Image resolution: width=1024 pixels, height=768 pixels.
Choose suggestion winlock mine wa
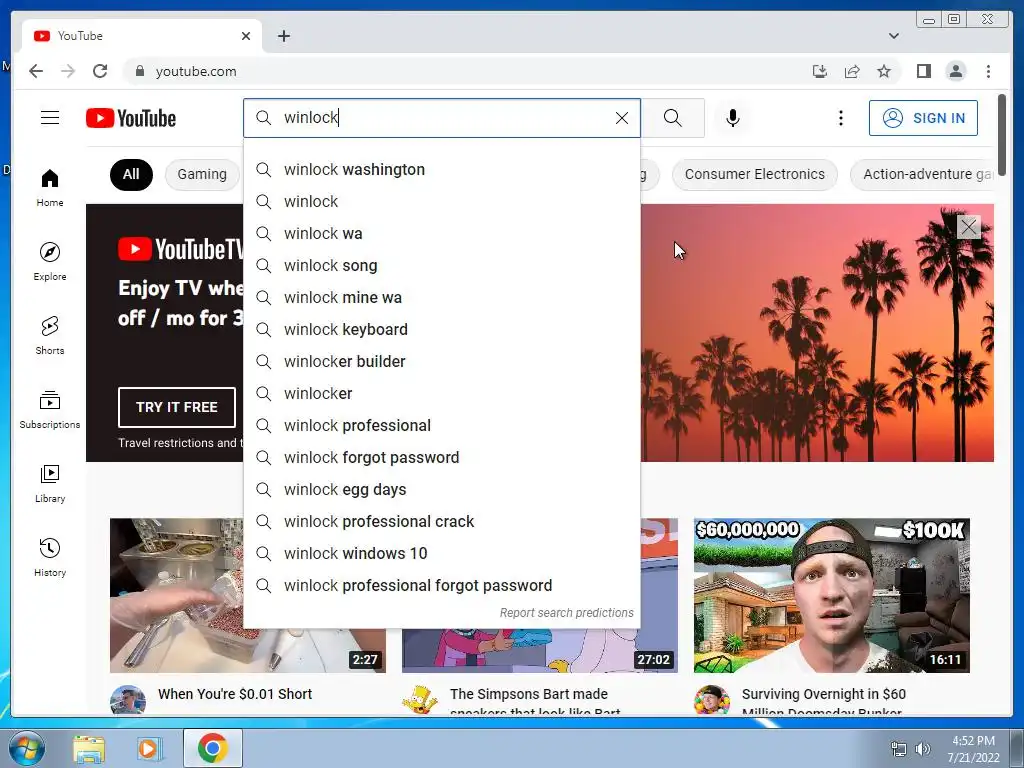coord(441,298)
